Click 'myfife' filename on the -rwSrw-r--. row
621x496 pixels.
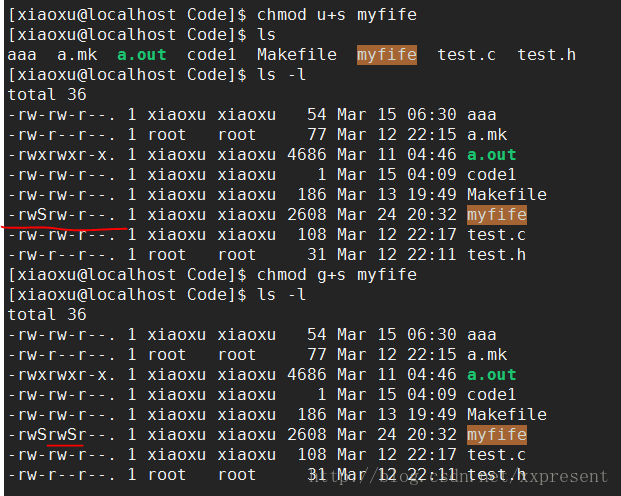click(x=497, y=215)
